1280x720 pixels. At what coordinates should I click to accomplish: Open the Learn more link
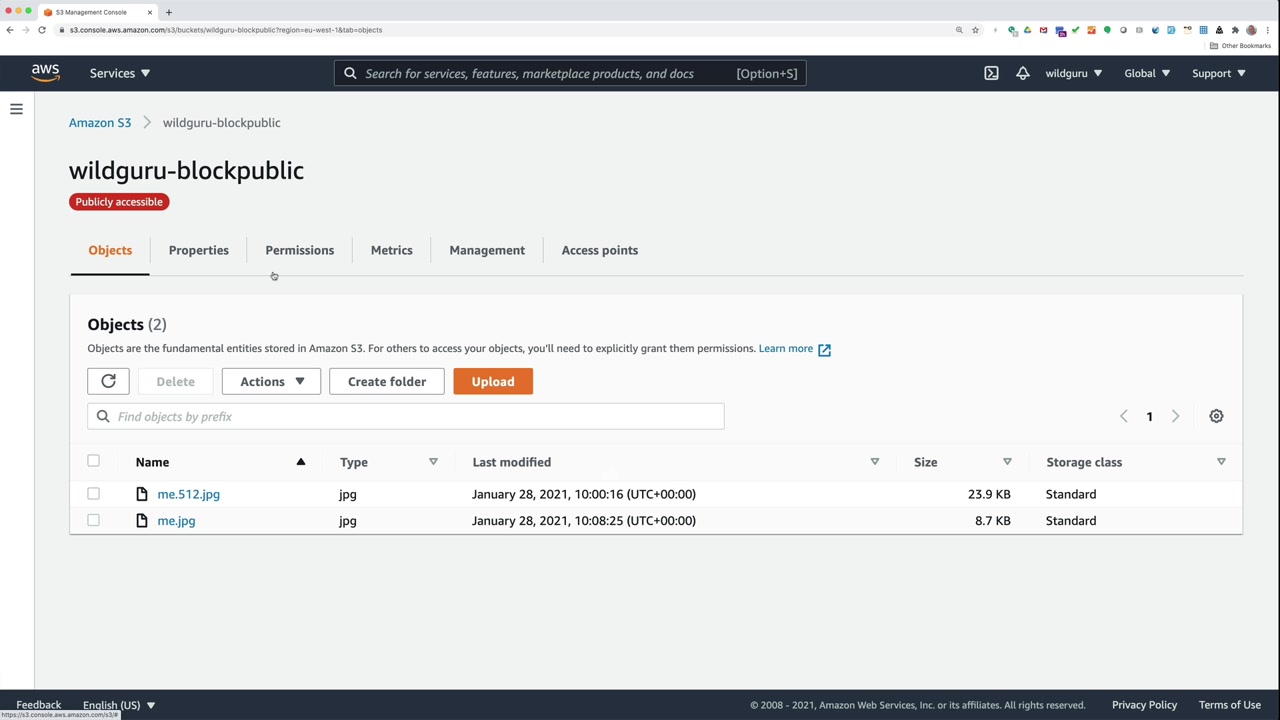coord(794,349)
